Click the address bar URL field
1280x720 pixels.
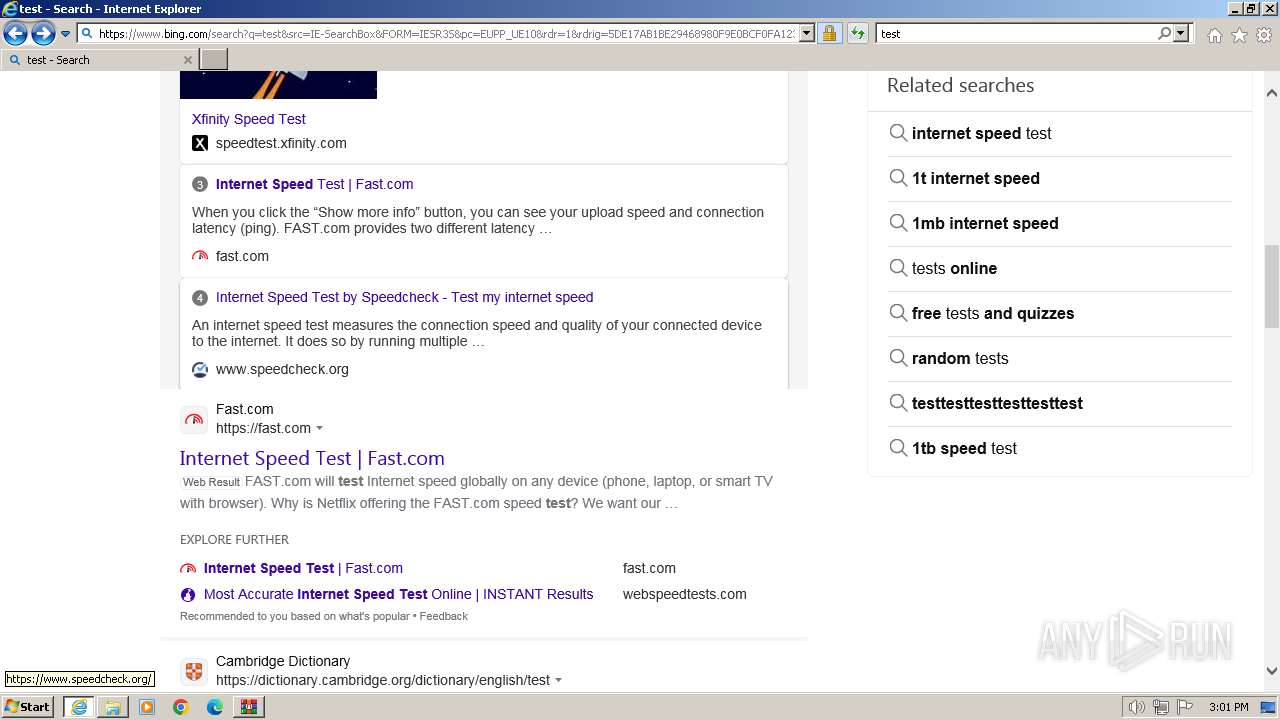pyautogui.click(x=446, y=33)
